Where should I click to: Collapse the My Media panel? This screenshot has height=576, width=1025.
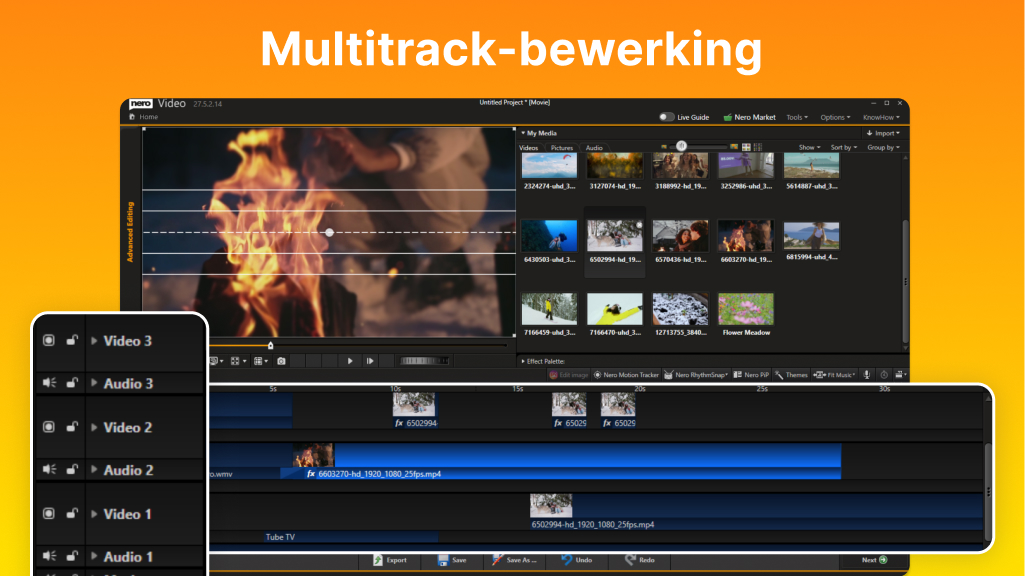pyautogui.click(x=523, y=133)
